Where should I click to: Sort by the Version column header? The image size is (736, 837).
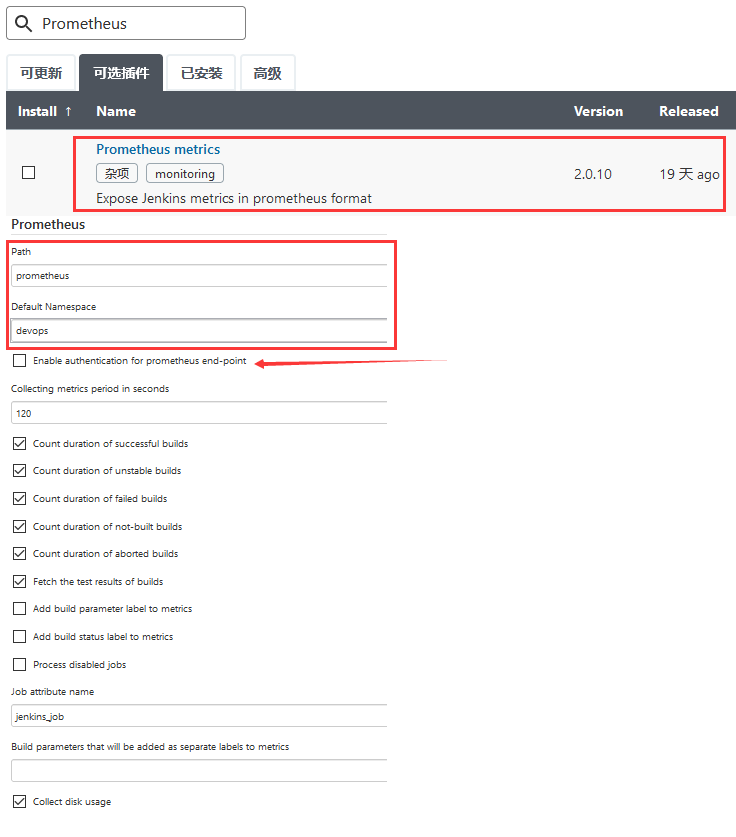tap(598, 111)
